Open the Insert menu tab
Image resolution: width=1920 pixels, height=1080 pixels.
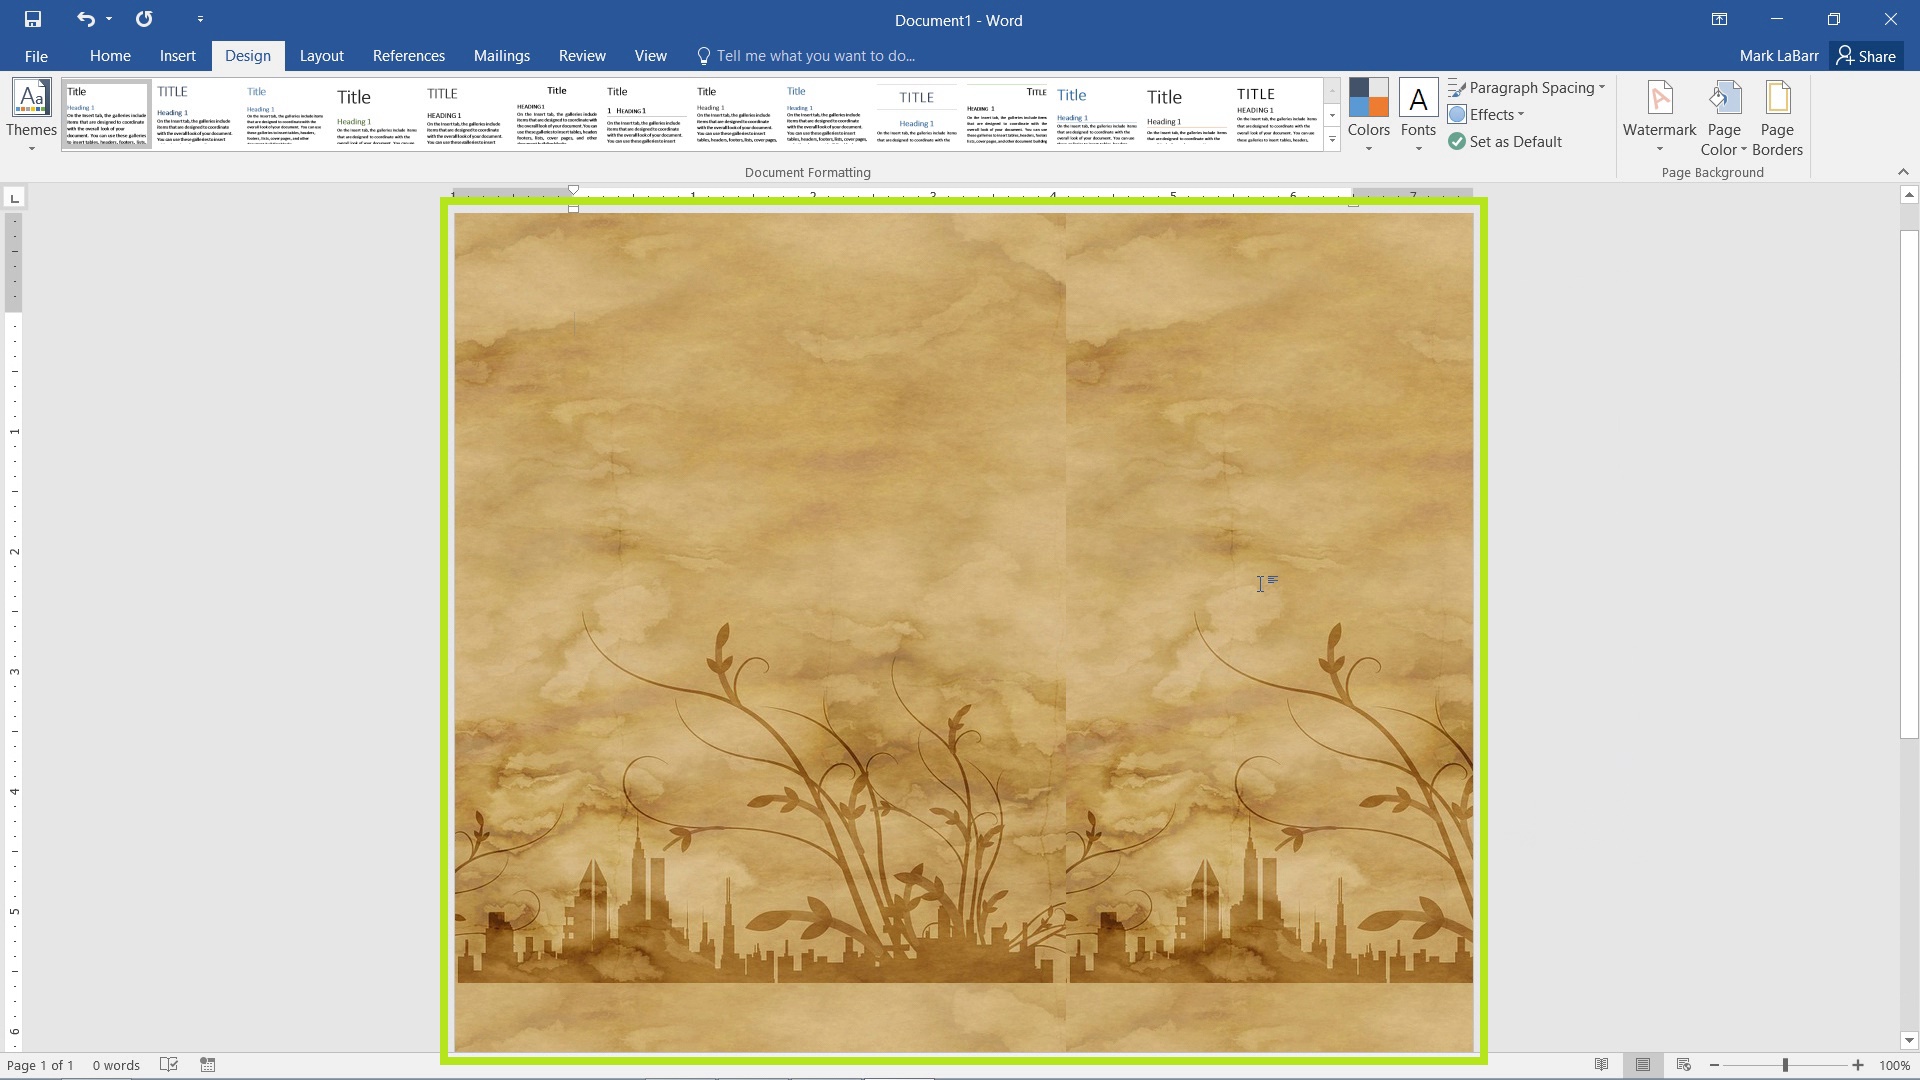[x=178, y=55]
